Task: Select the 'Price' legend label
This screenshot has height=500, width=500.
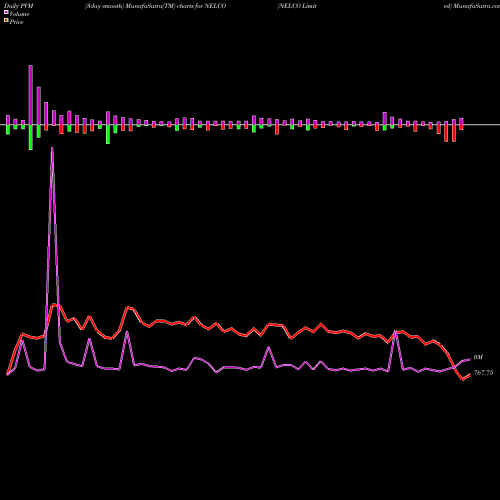Action: 16,22
